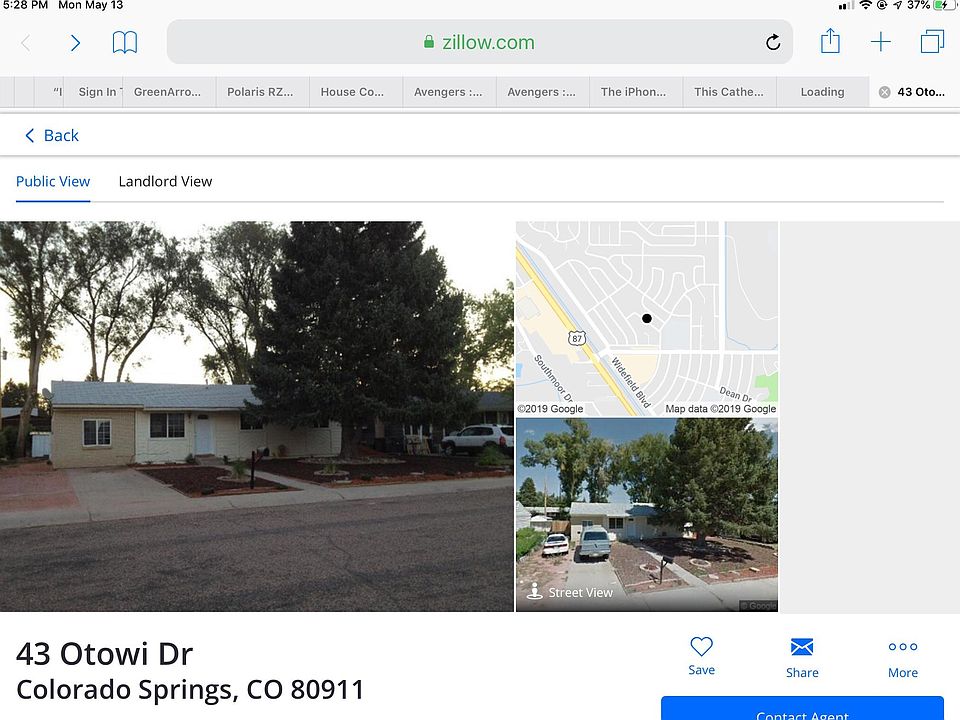Save listing with heart icon
Image resolution: width=960 pixels, height=720 pixels.
702,656
